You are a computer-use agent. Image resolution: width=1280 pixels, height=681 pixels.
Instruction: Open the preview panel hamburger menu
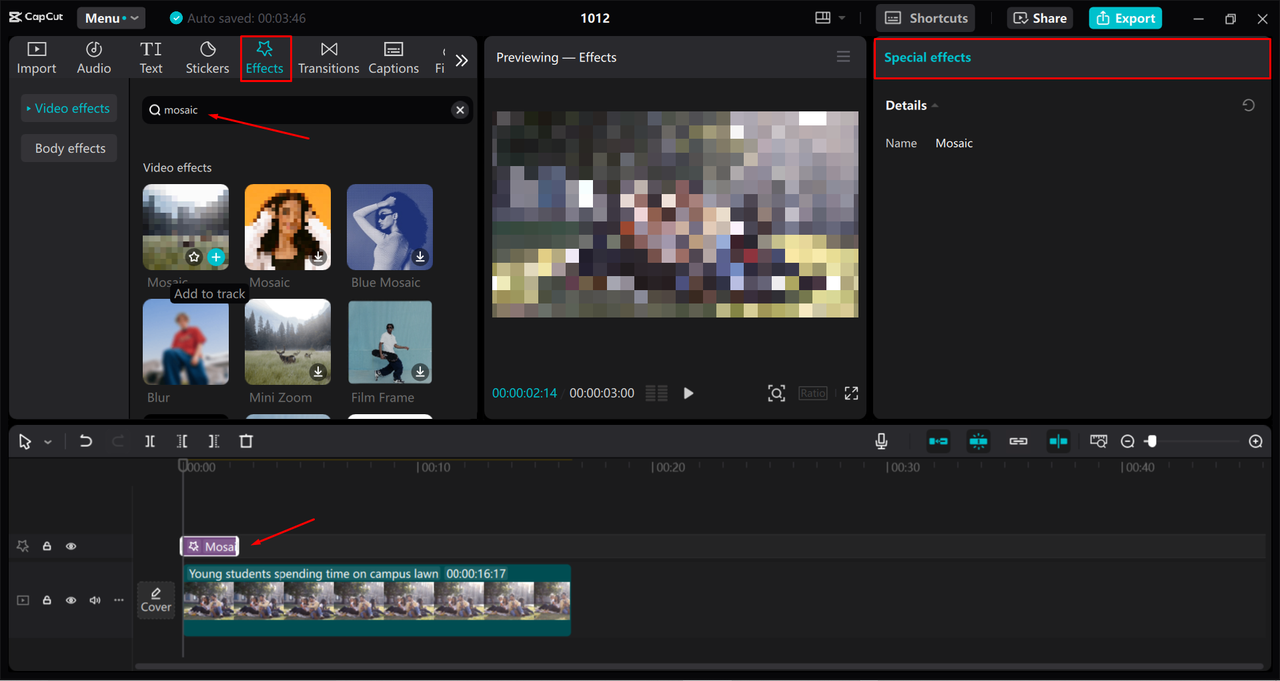[843, 57]
